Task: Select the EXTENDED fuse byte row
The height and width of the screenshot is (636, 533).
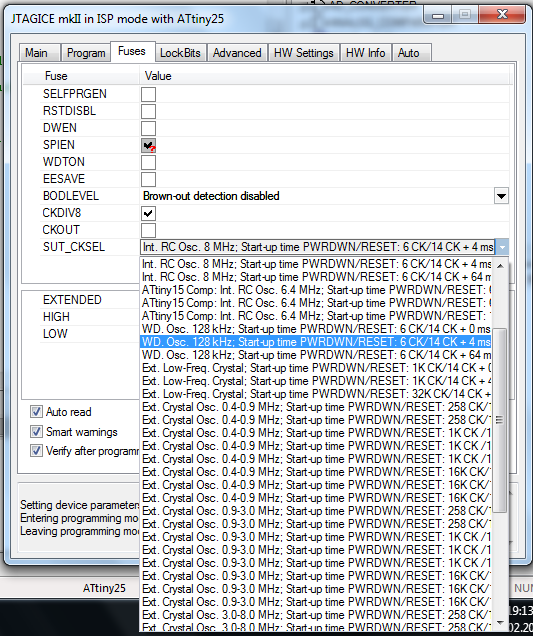Action: (72, 300)
